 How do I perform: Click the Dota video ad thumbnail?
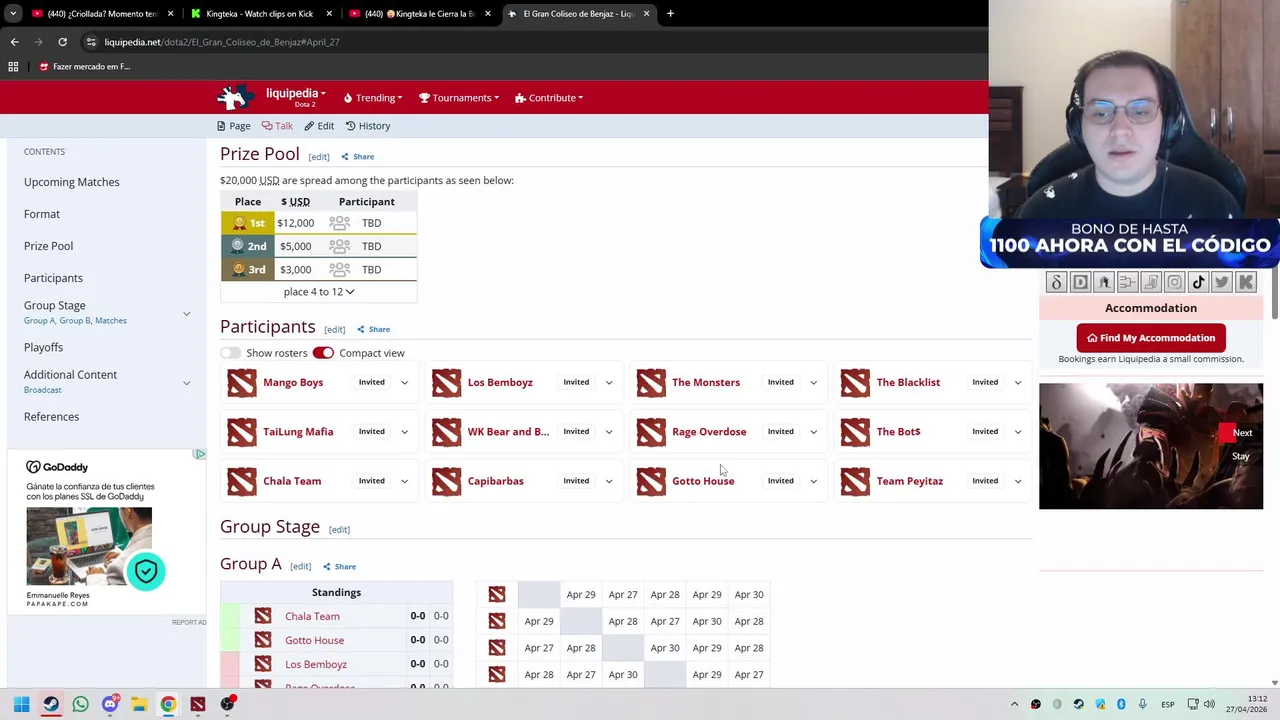(x=1151, y=446)
